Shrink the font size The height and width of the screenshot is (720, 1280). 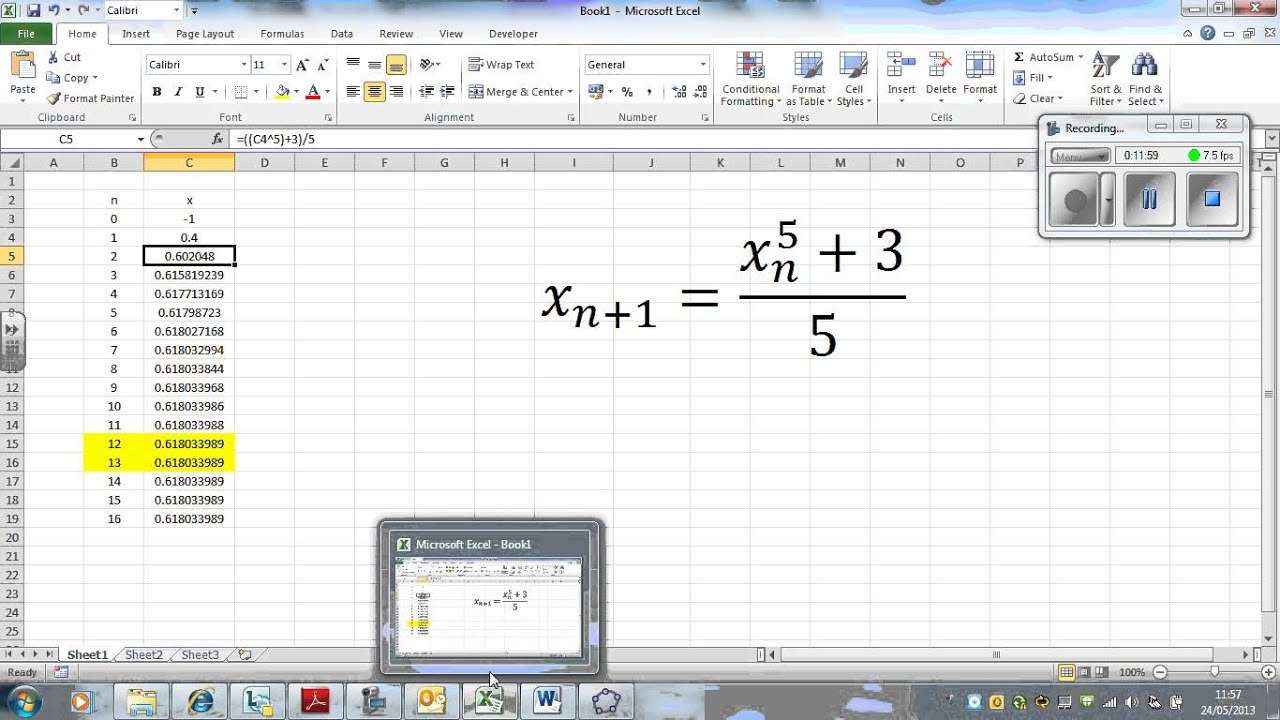click(322, 65)
